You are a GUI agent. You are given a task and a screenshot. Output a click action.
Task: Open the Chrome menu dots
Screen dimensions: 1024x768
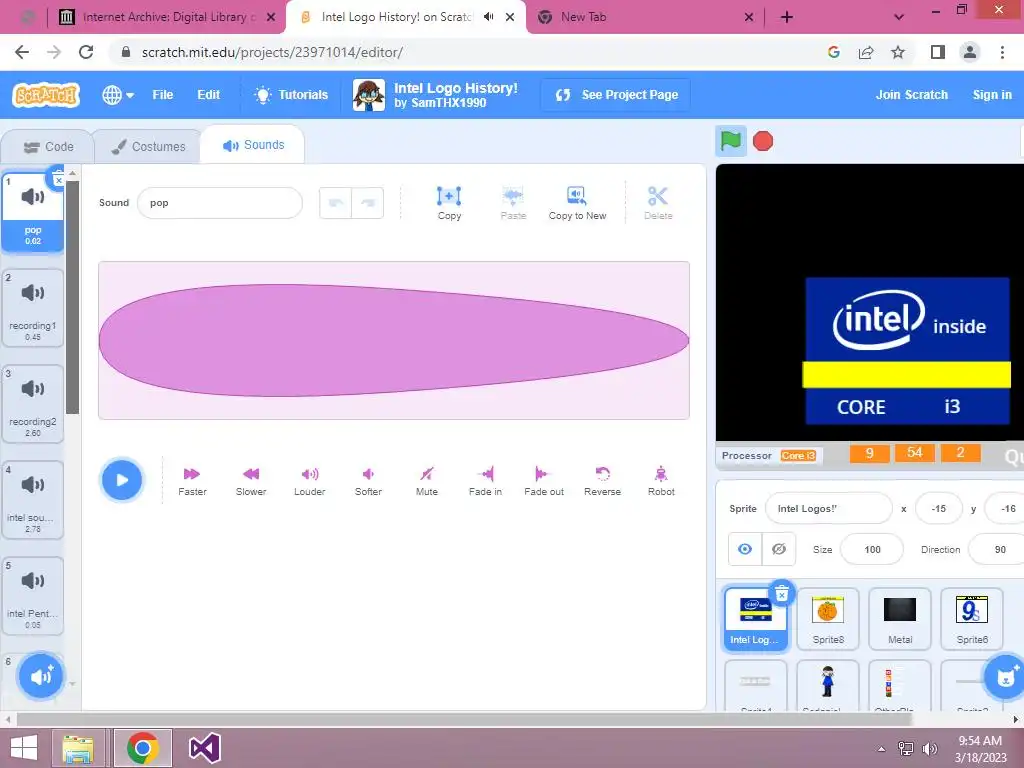pyautogui.click(x=1002, y=52)
